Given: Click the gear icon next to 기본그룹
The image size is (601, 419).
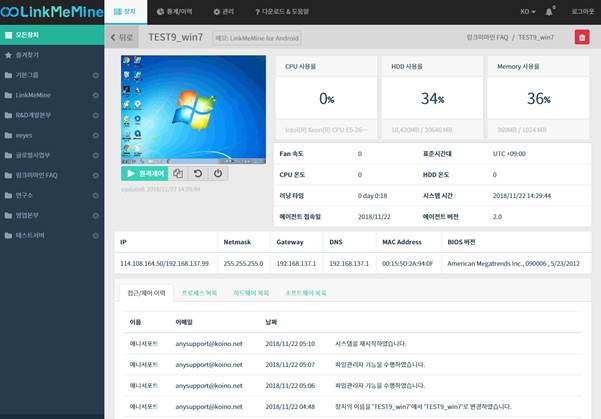Looking at the screenshot, I should click(95, 76).
